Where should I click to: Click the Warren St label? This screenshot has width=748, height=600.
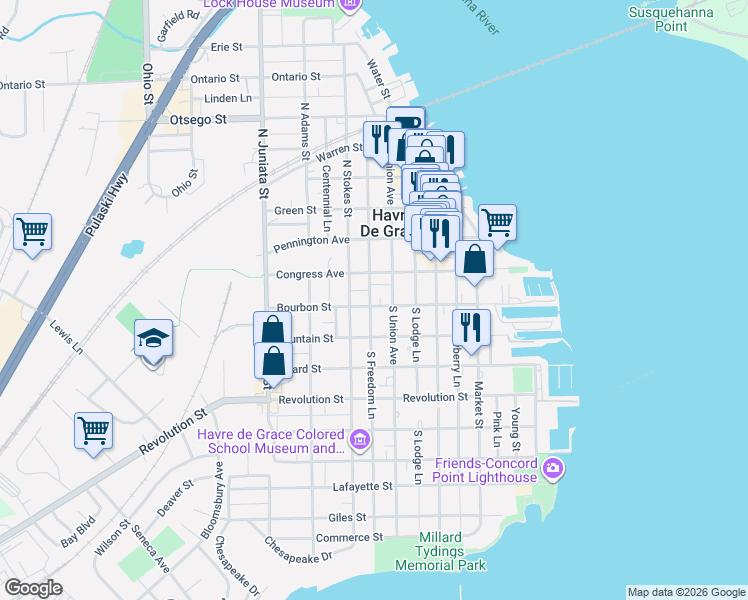[340, 153]
